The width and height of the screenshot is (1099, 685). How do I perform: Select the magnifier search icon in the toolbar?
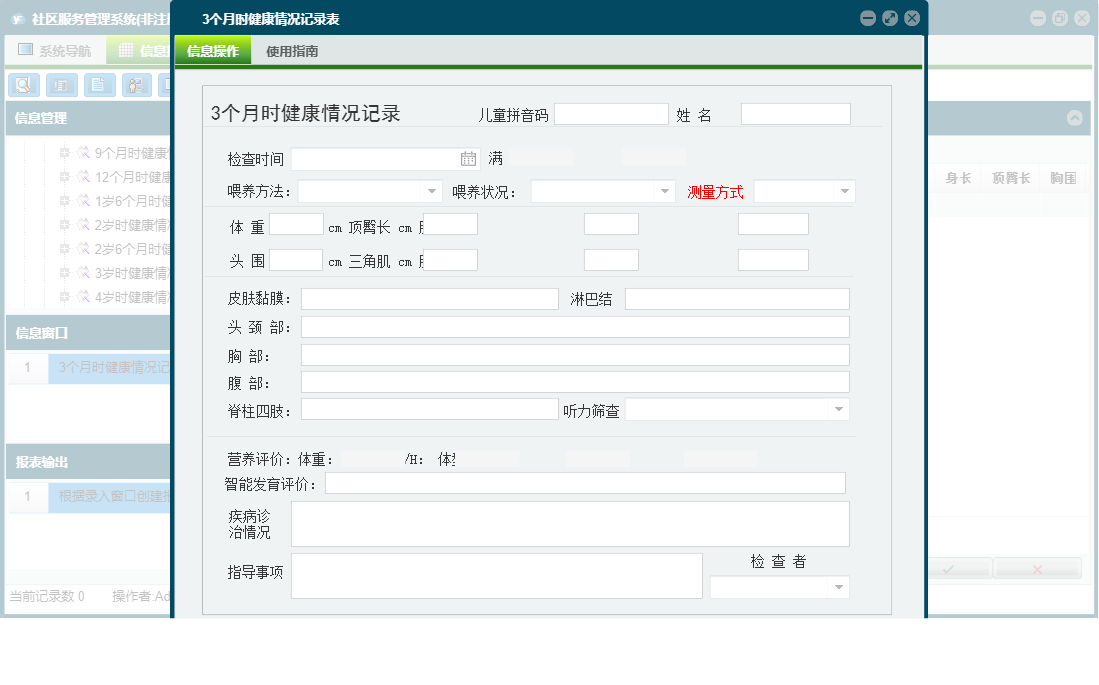pos(22,85)
